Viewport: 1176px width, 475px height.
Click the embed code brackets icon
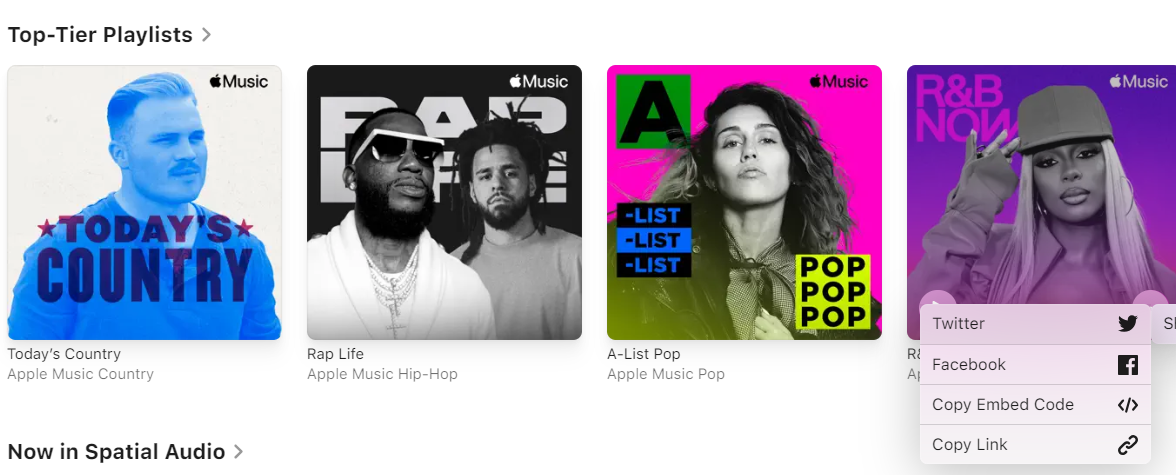click(1127, 405)
